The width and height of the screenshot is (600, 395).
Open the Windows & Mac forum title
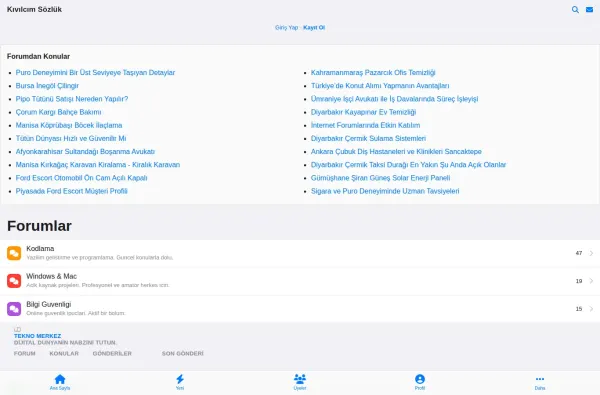(x=52, y=276)
